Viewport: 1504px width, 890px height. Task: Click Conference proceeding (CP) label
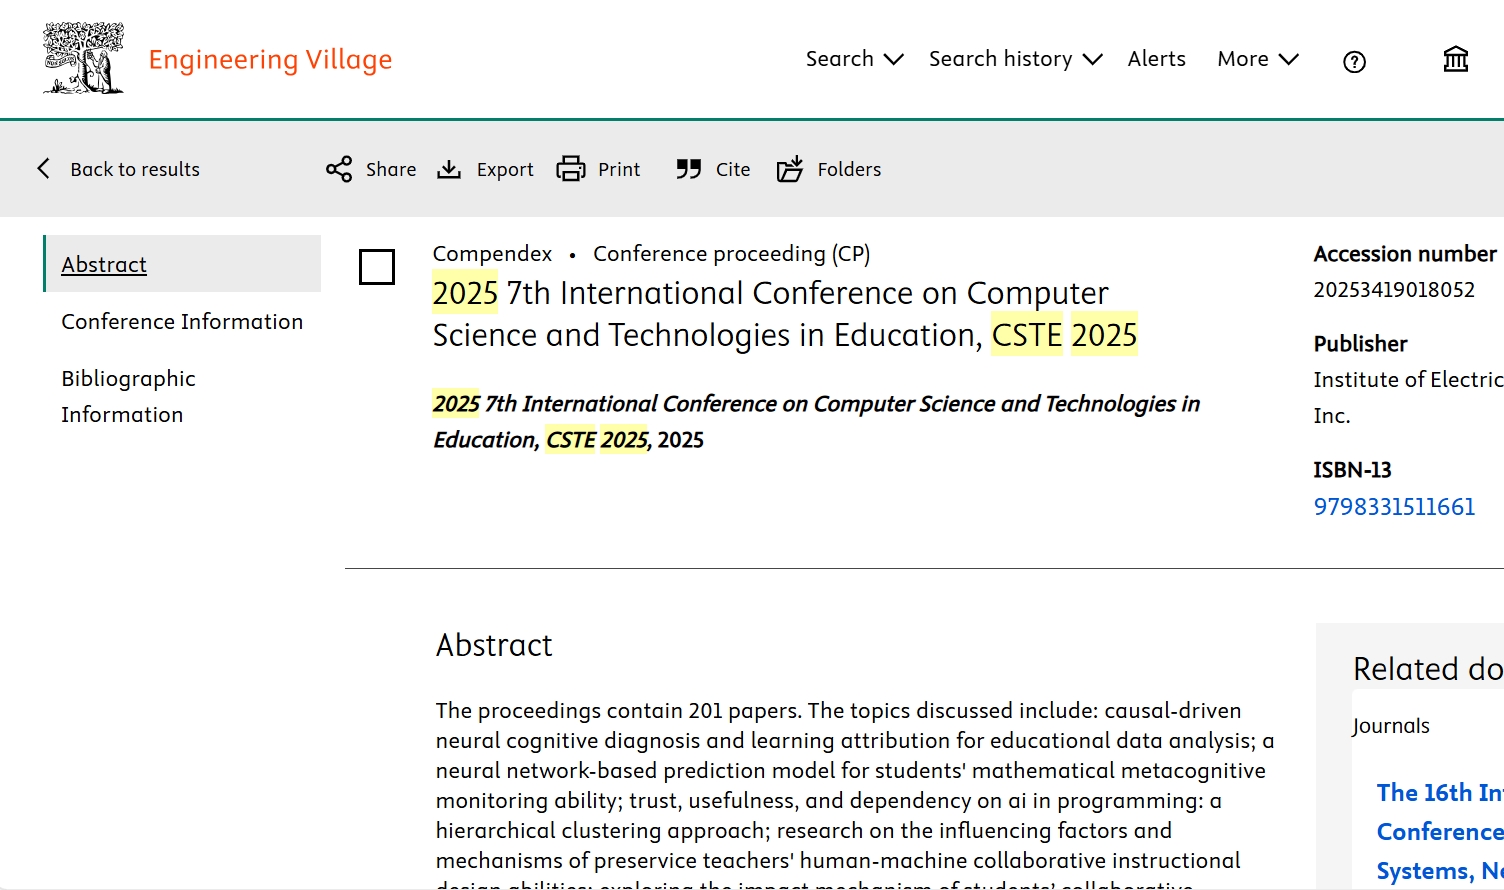(x=732, y=254)
